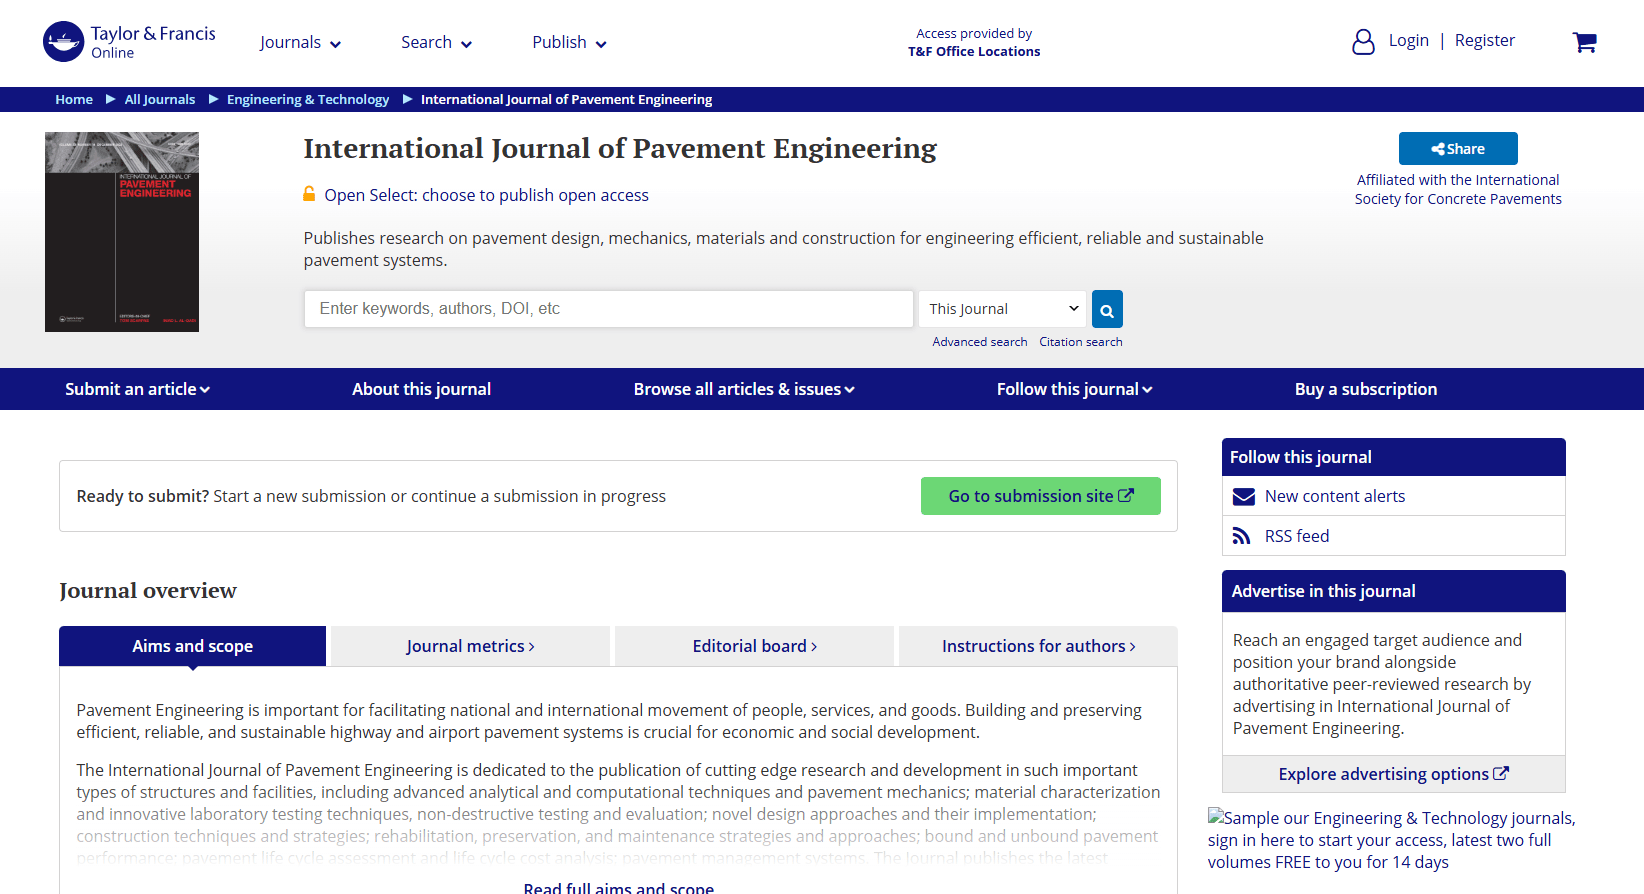Viewport: 1644px width, 894px height.
Task: Click the magnifier search button
Action: [1107, 309]
